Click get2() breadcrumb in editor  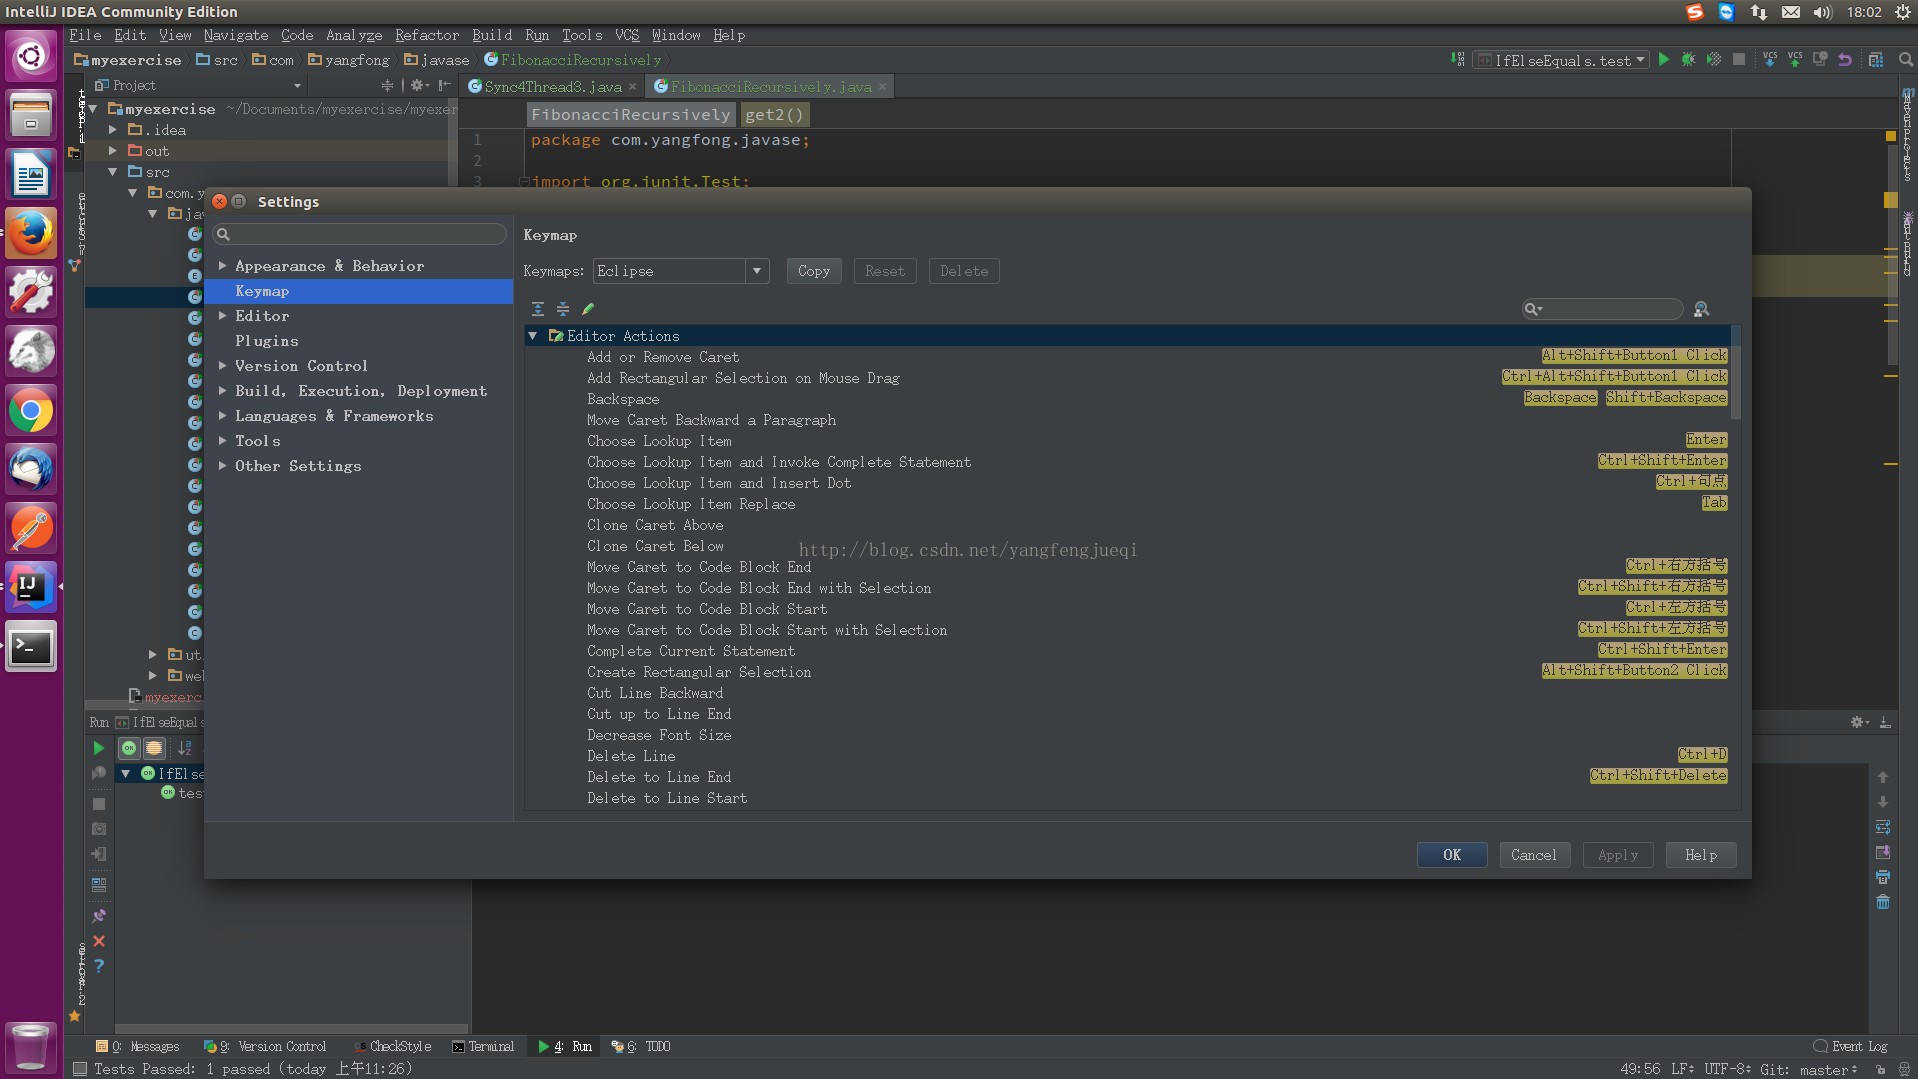click(x=774, y=115)
